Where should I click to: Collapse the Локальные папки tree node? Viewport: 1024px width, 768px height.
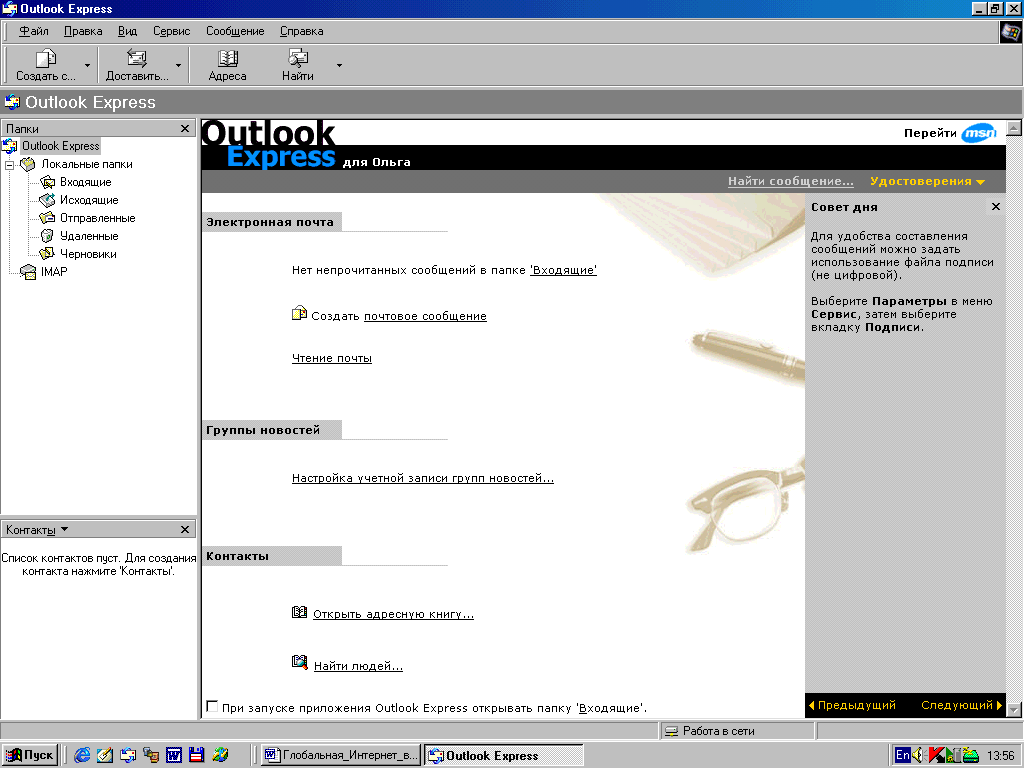tap(10, 165)
